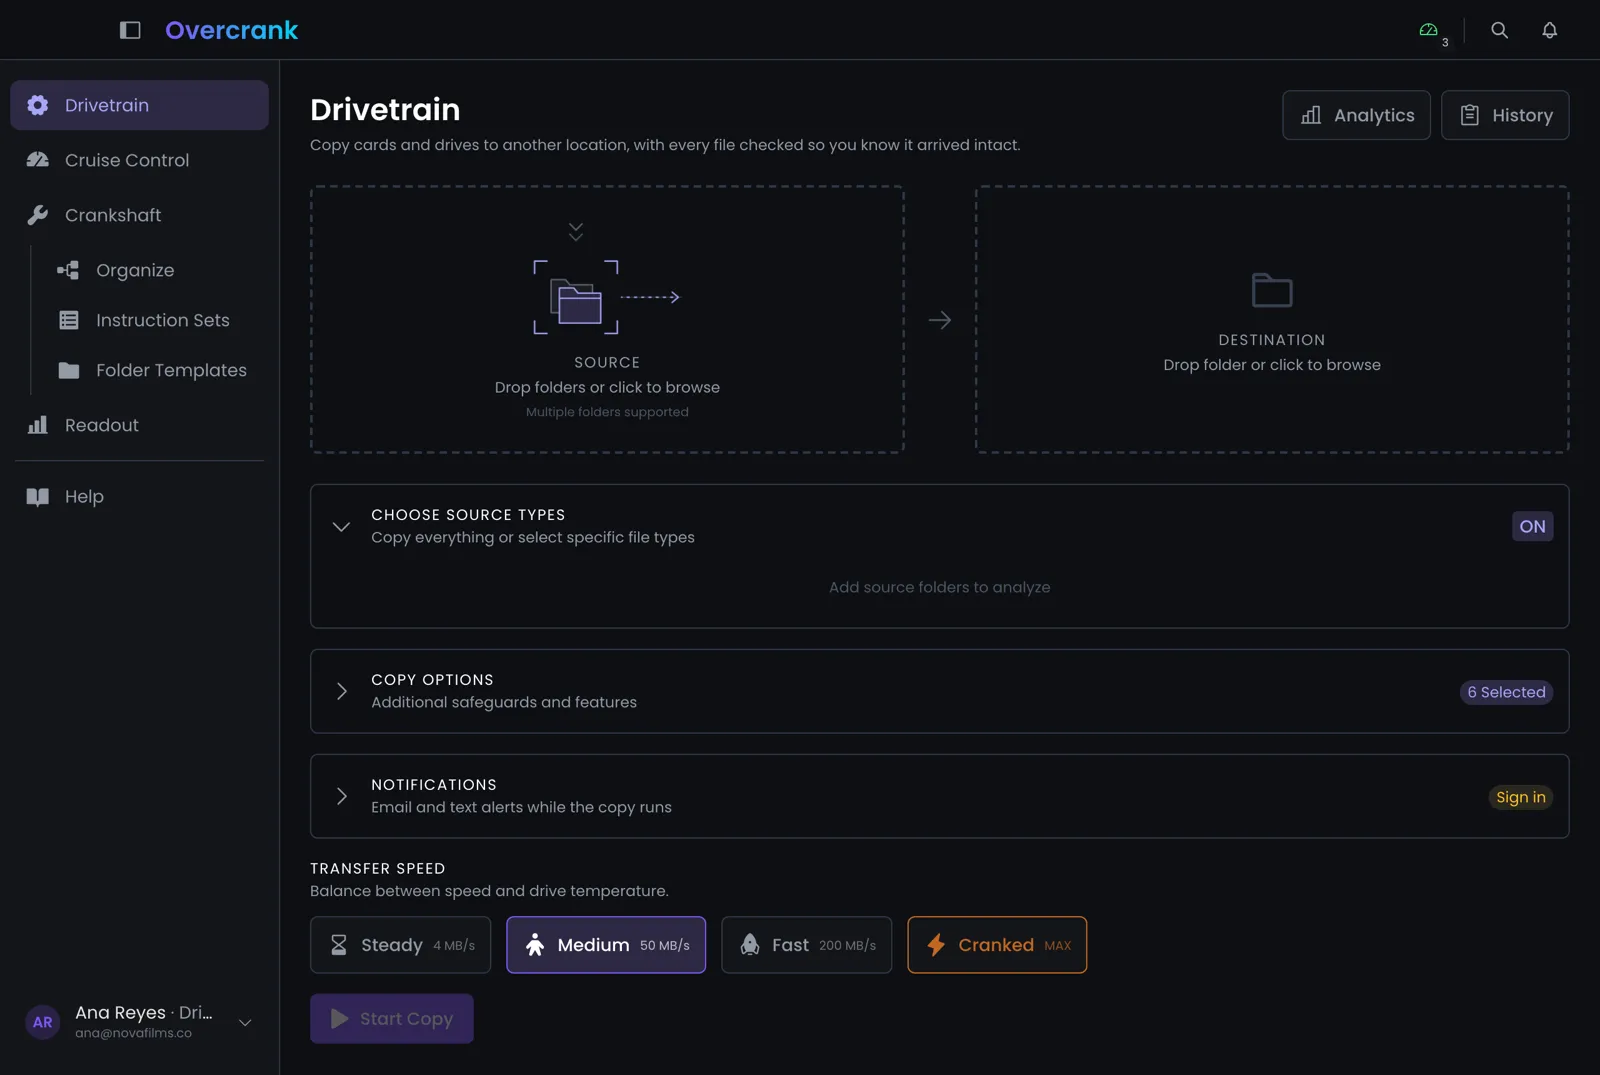Expand the Copy Options section
1600x1075 pixels.
point(341,691)
